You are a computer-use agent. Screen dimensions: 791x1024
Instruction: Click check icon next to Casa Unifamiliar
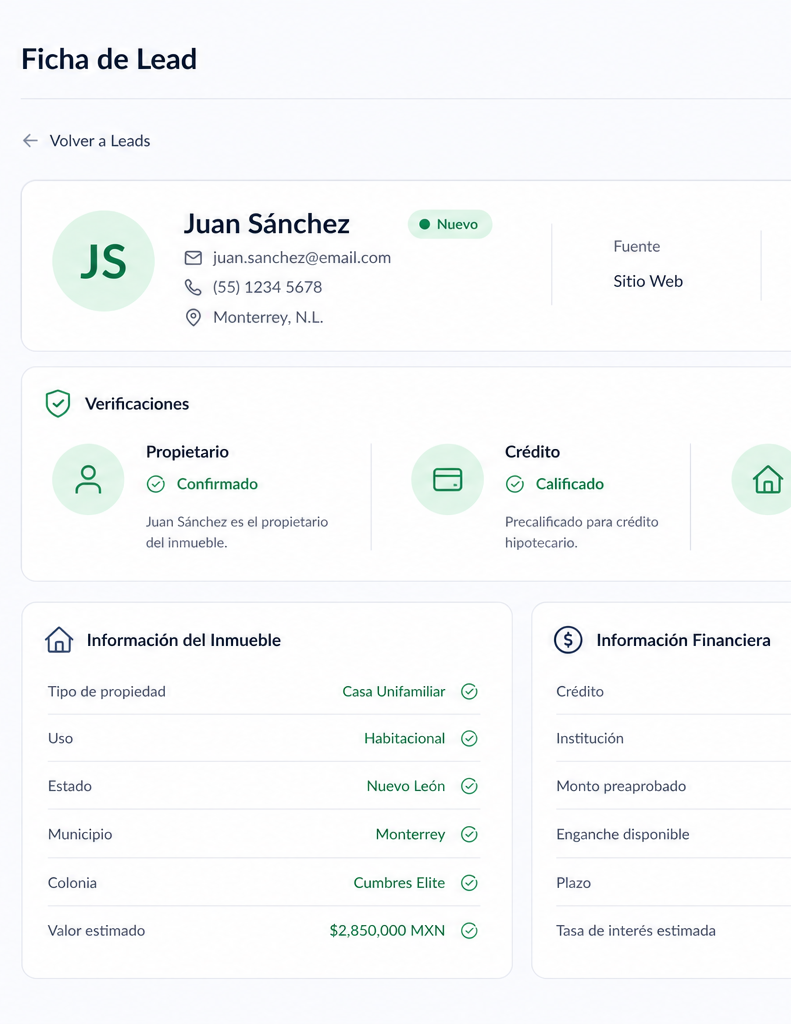coord(470,692)
